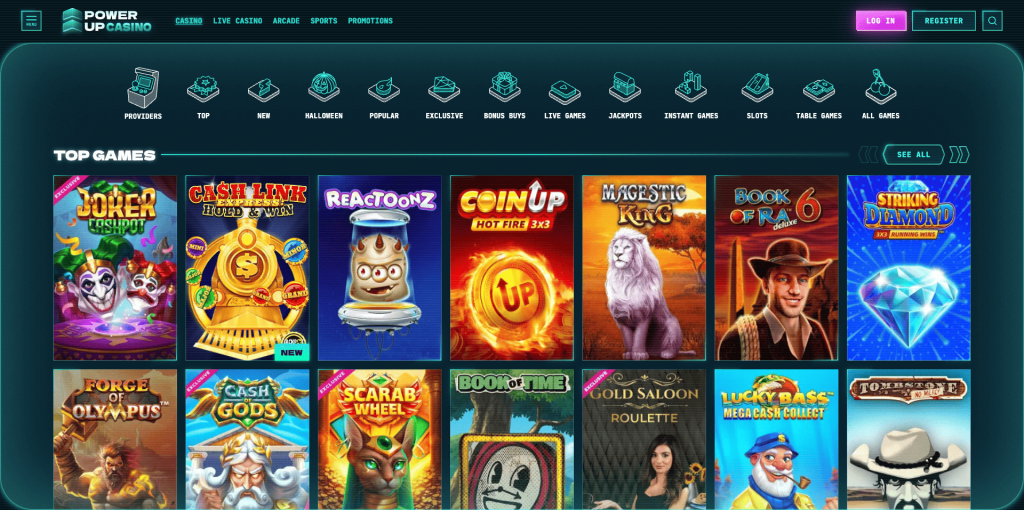Go to next Top Games page arrows
The image size is (1024, 510).
[959, 155]
